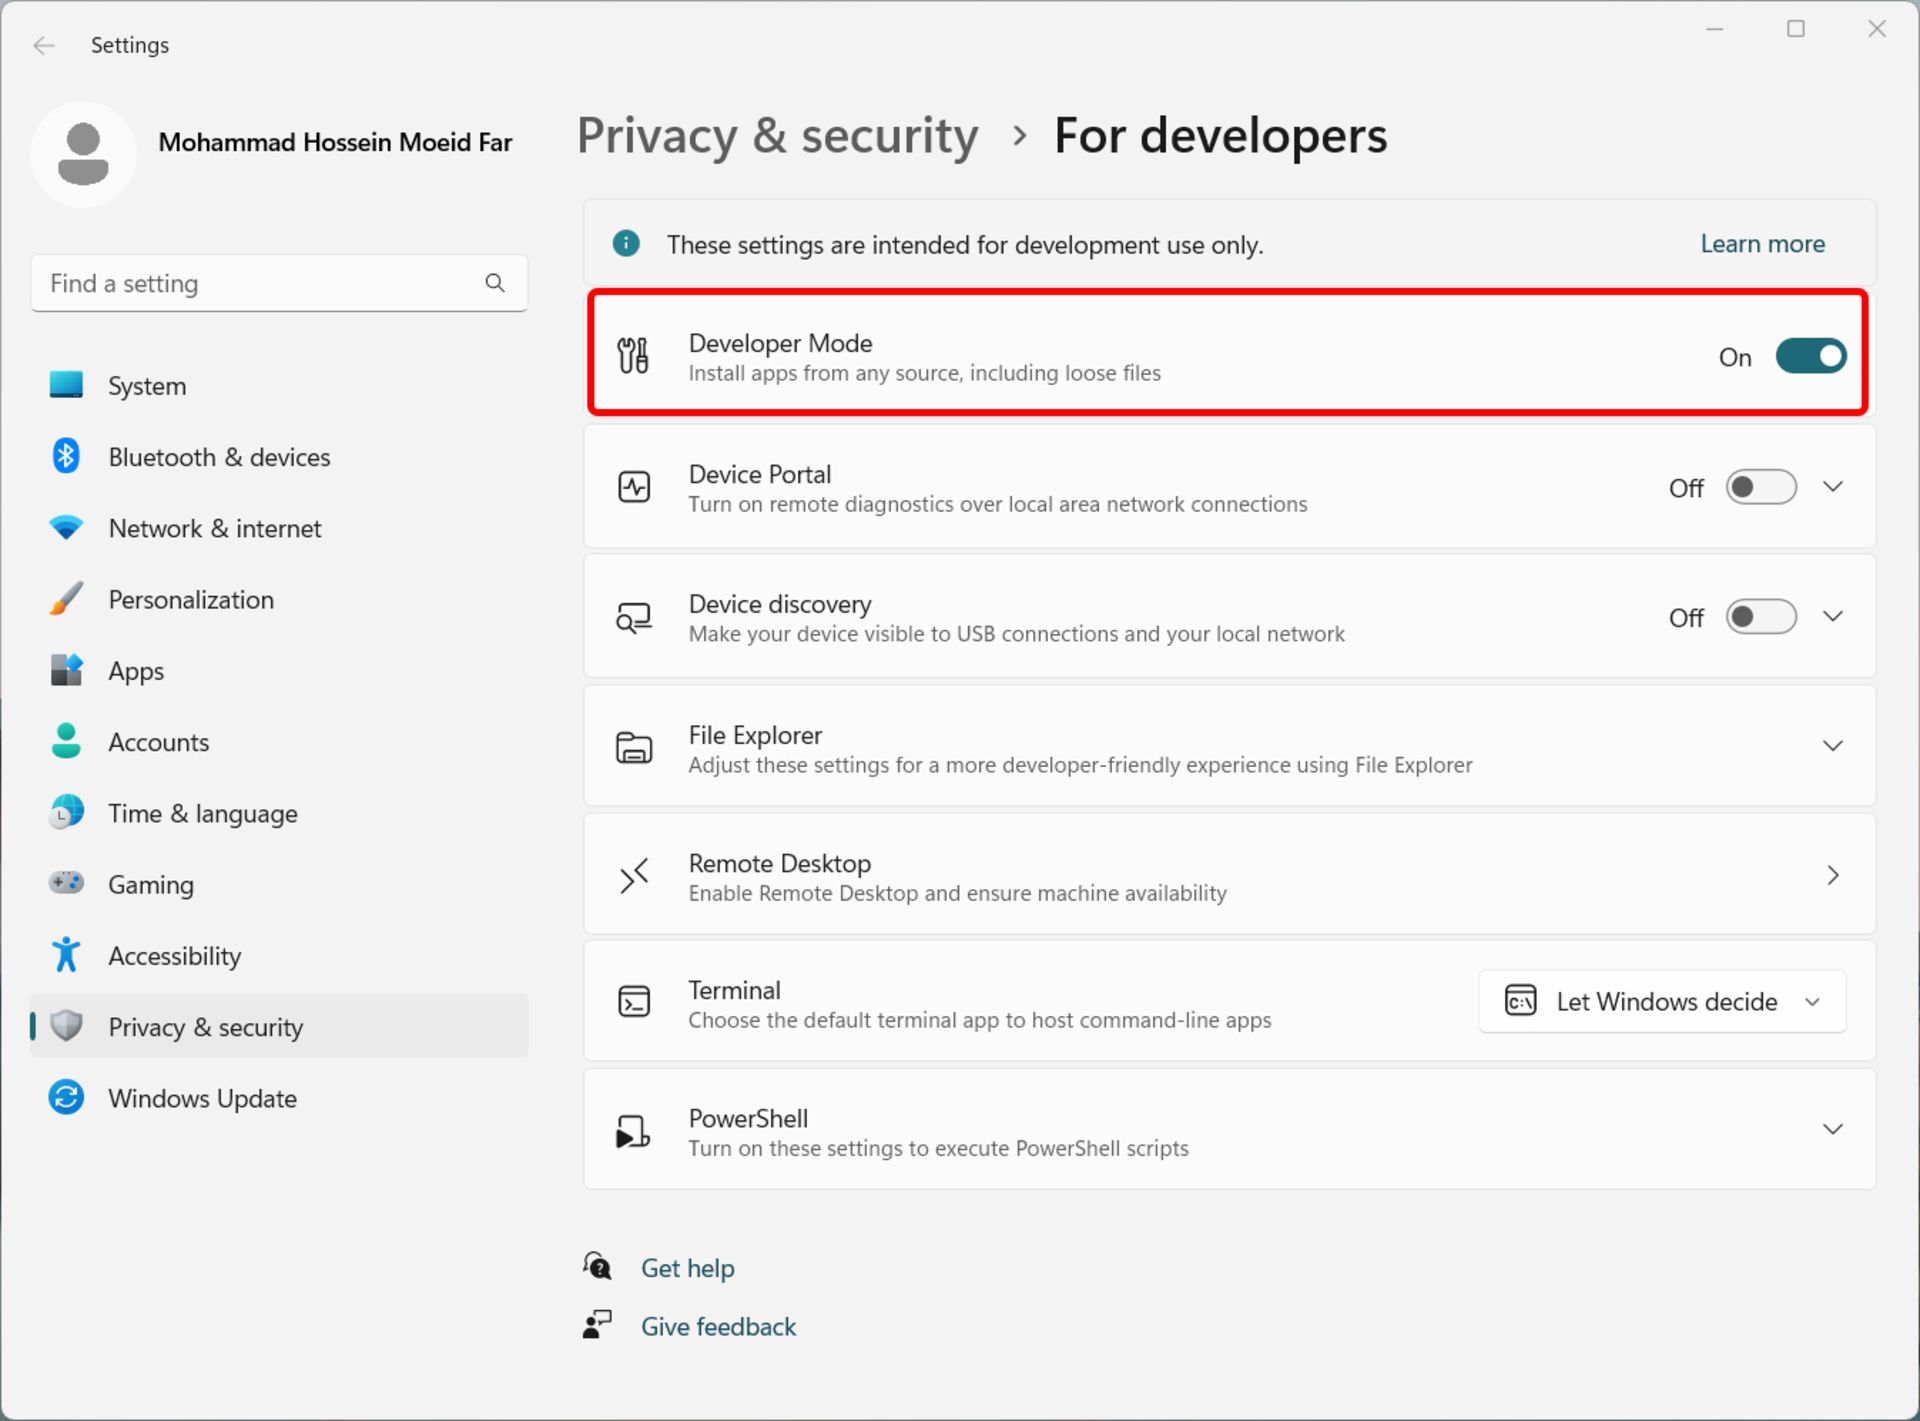Viewport: 1920px width, 1421px height.
Task: Click the Terminal row icon
Action: pyautogui.click(x=634, y=1002)
